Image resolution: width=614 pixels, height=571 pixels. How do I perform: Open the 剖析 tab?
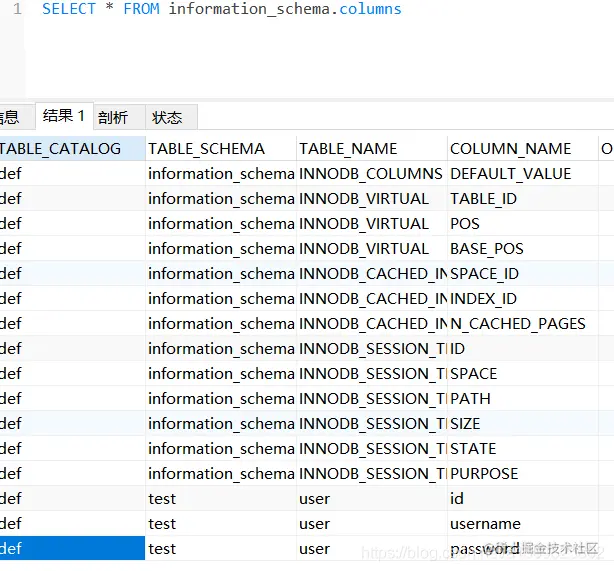point(119,117)
